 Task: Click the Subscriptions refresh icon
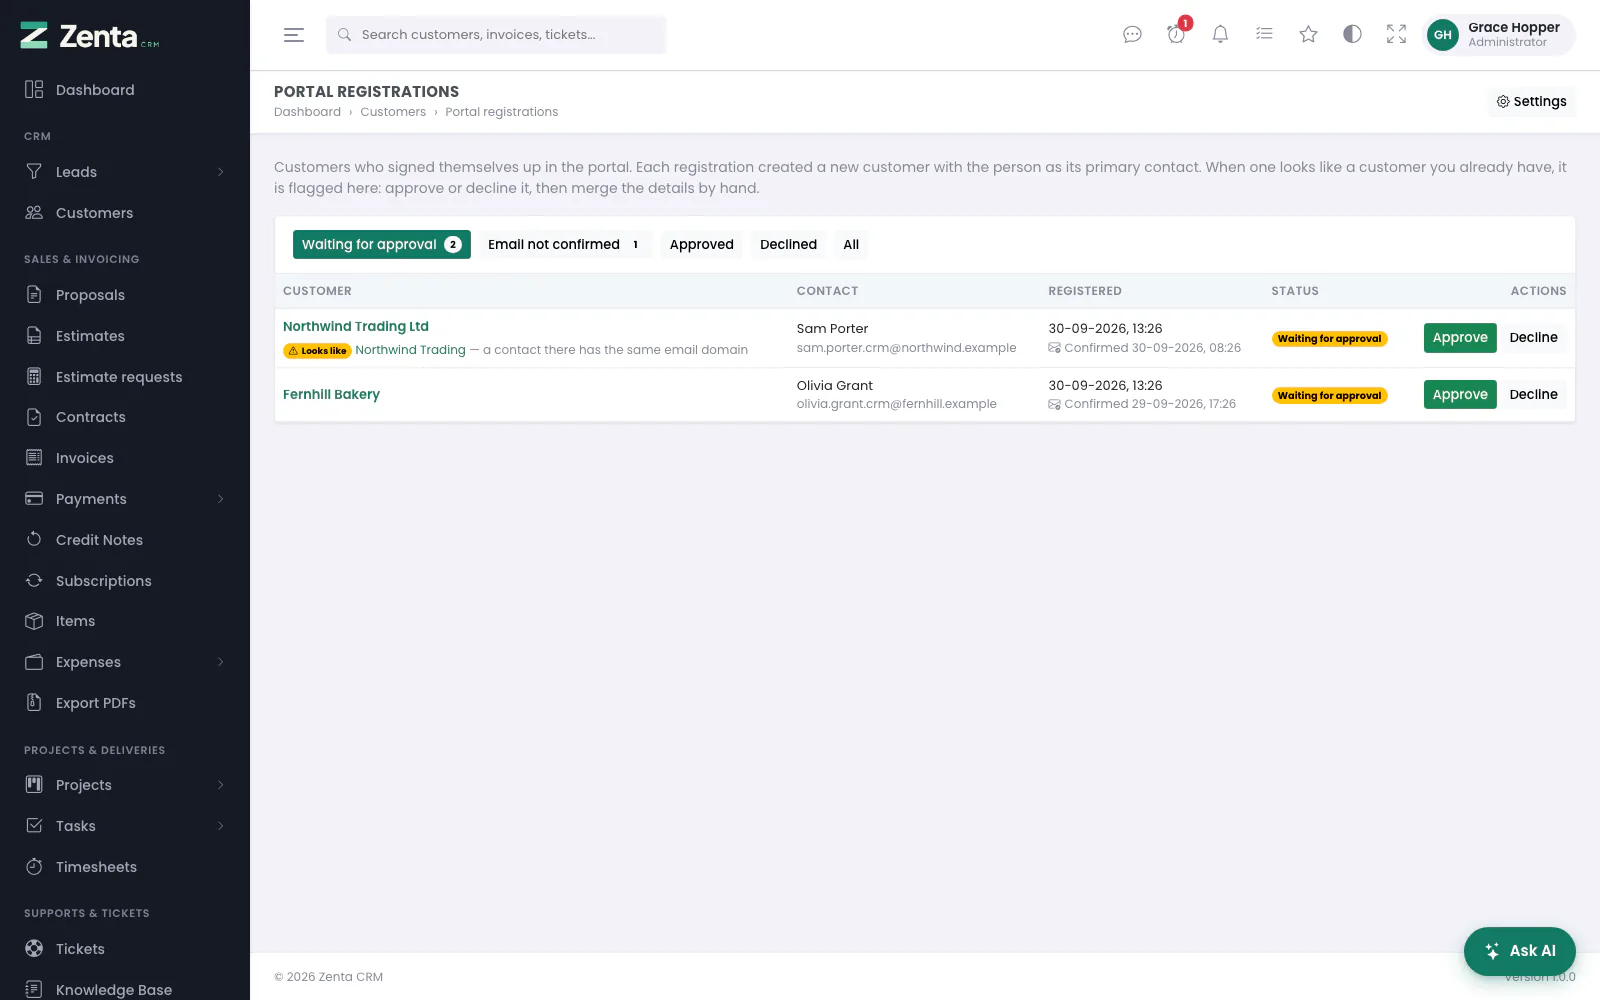[x=34, y=581]
